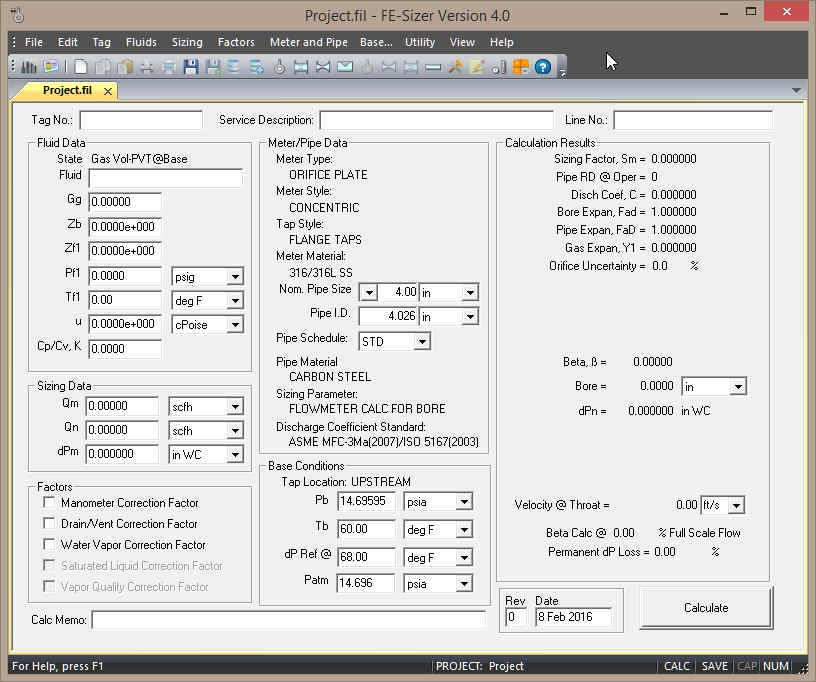Click the dP Ref @ 68.00 field
The height and width of the screenshot is (682, 816).
pyautogui.click(x=365, y=557)
